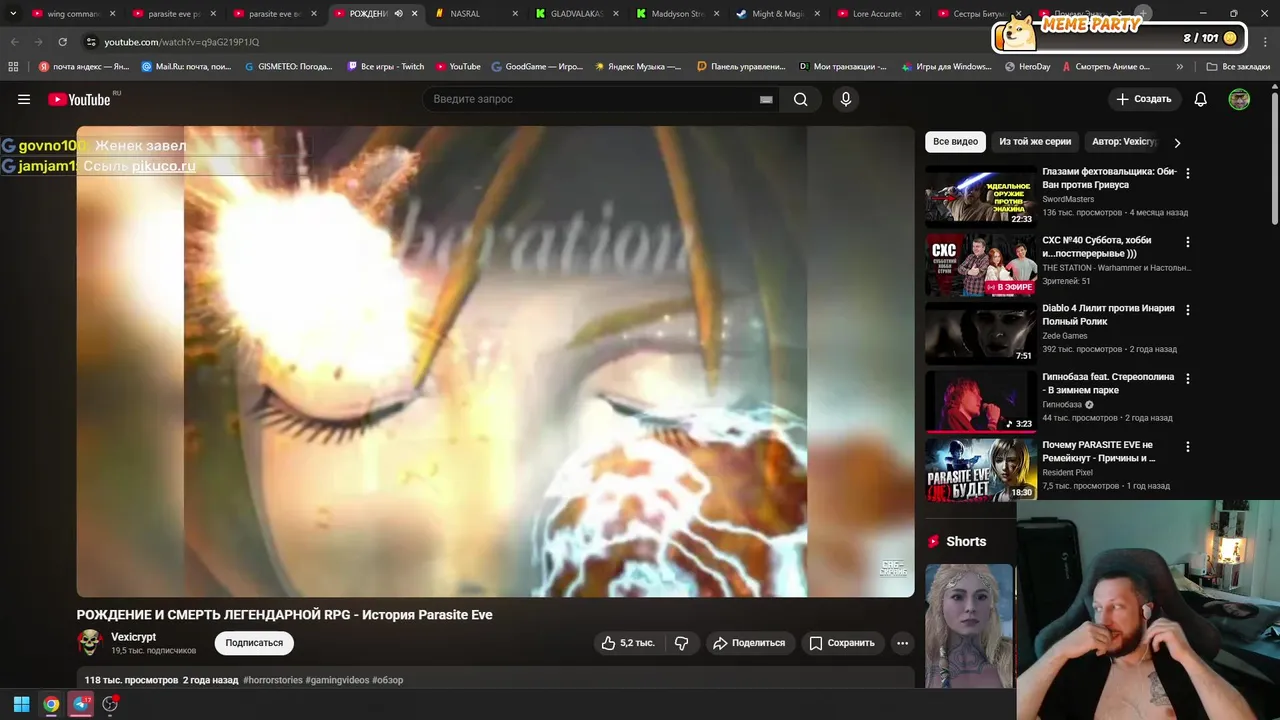This screenshot has width=1280, height=720.
Task: Open Все игры - Twitch bookmark
Action: pyautogui.click(x=386, y=67)
